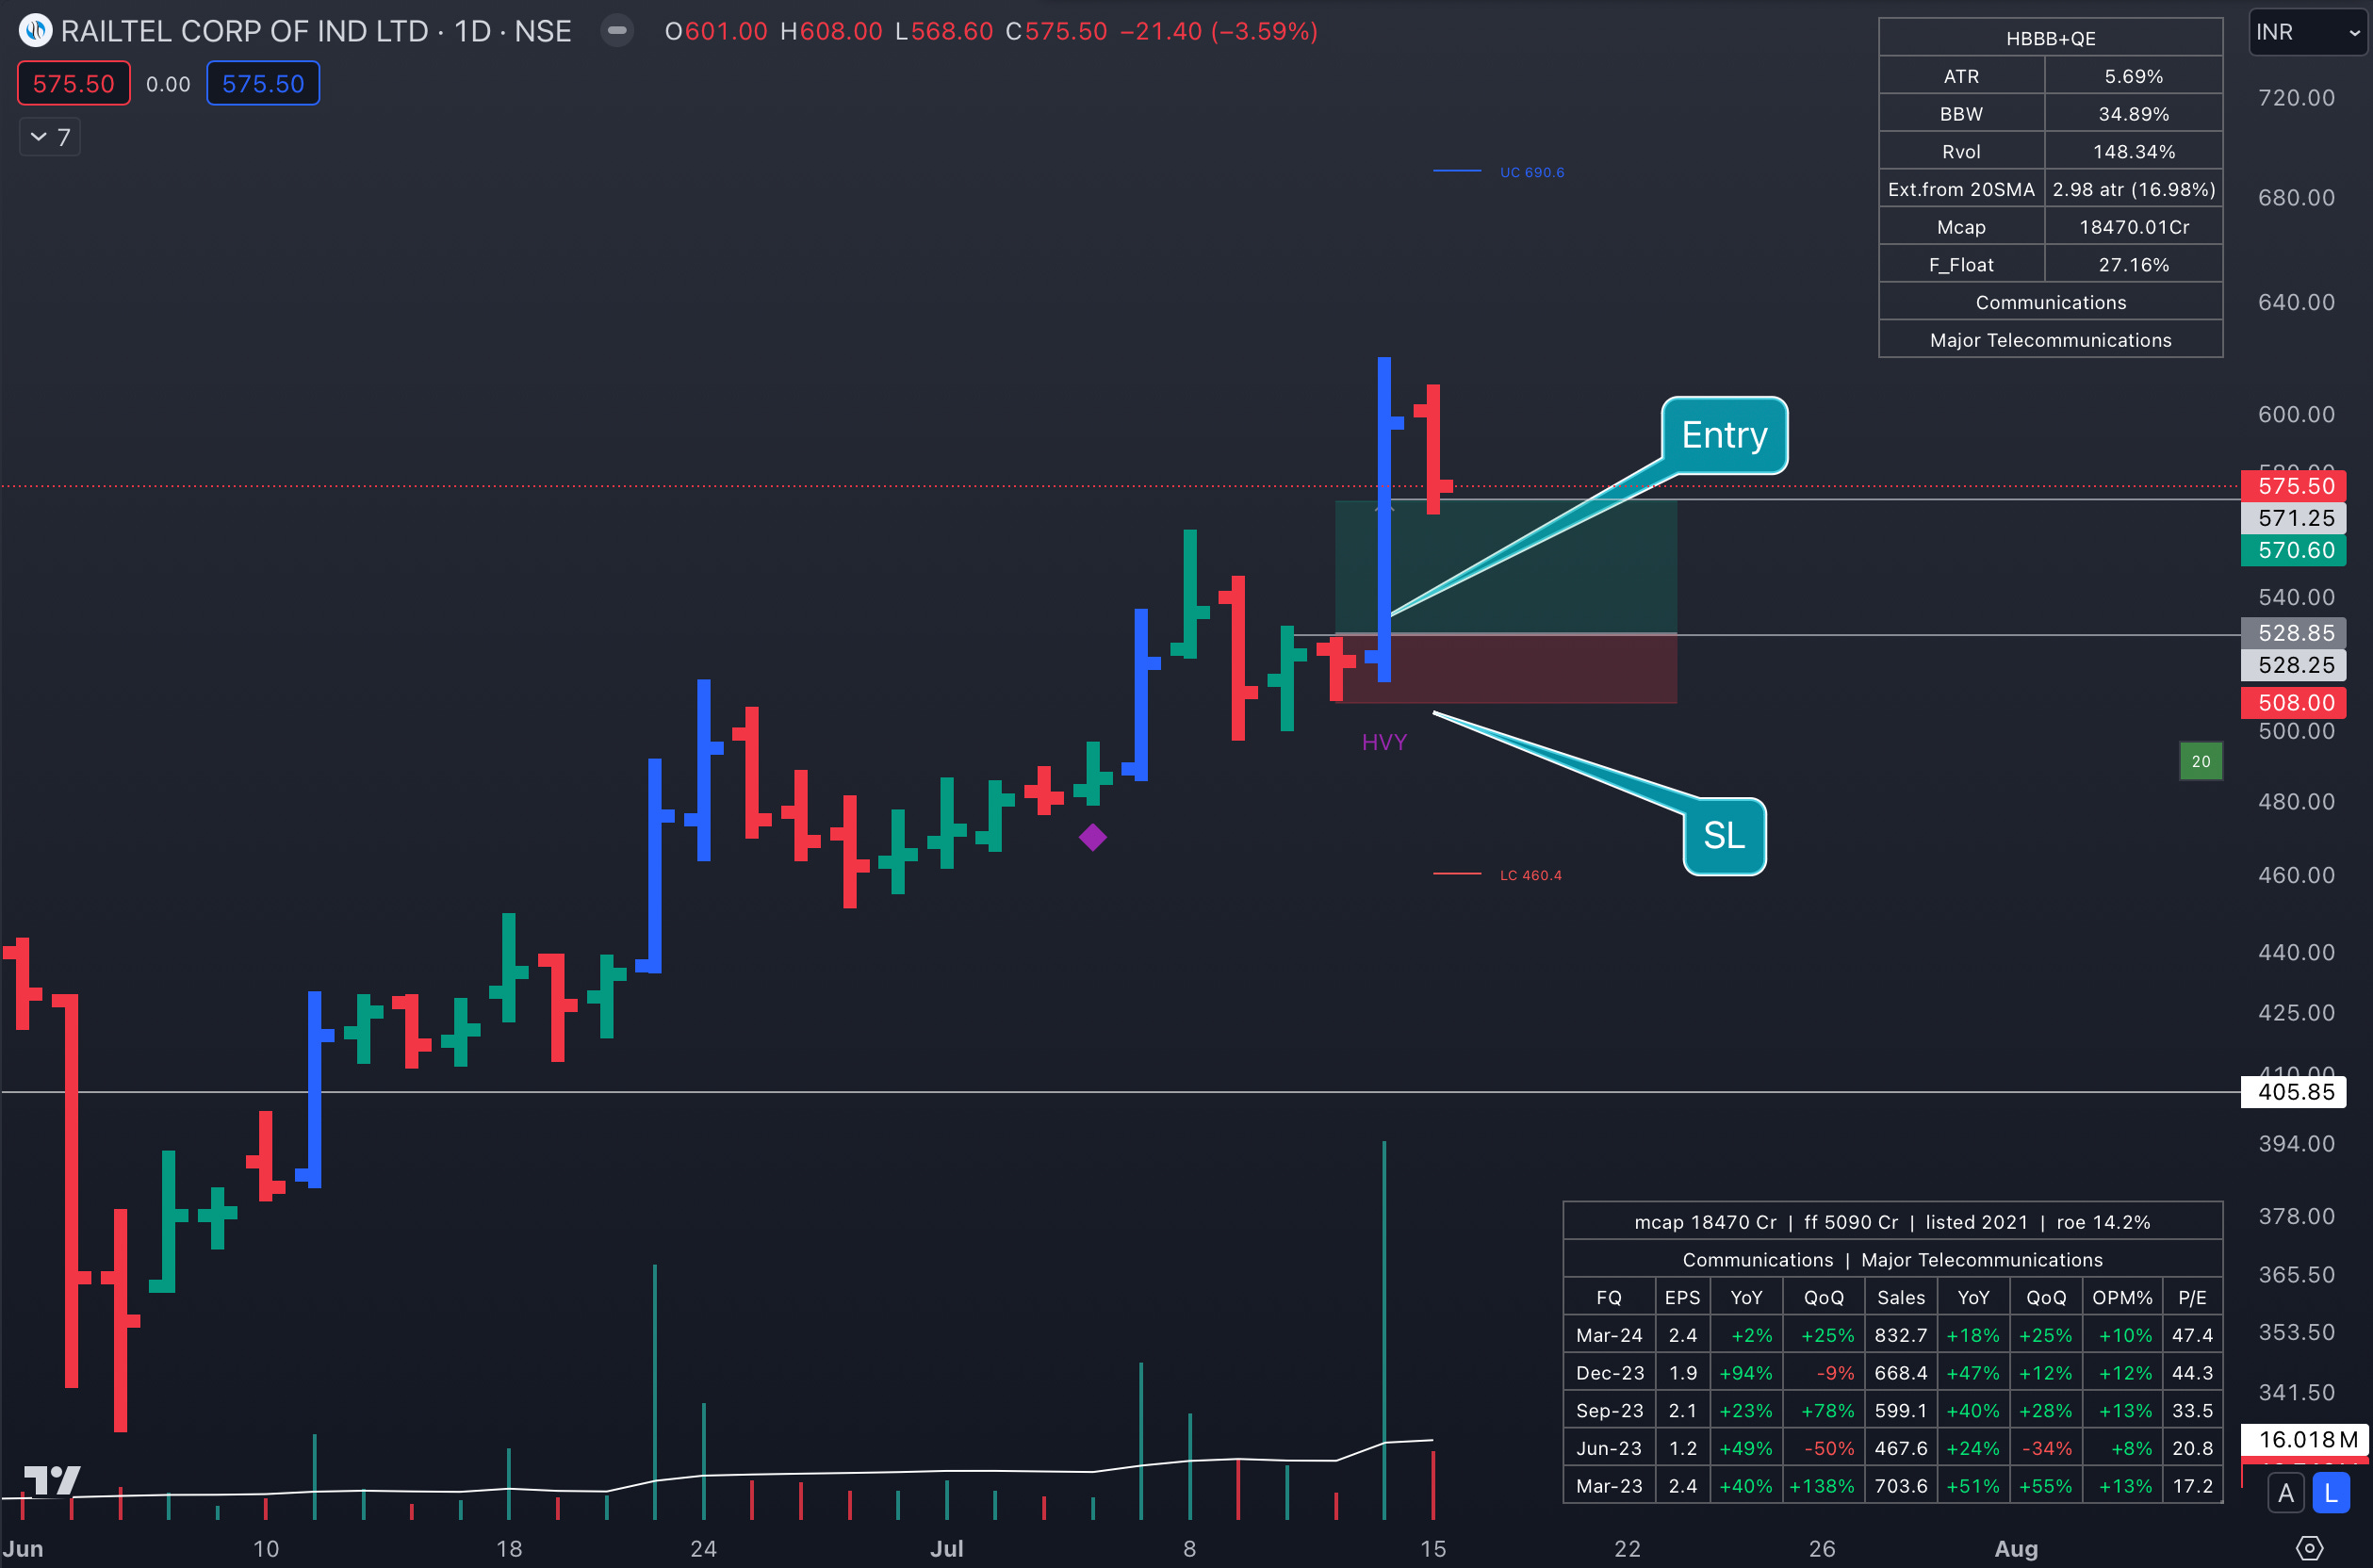Select the purple diamond marker on the chart
Viewport: 2373px width, 1568px height.
tap(1092, 837)
